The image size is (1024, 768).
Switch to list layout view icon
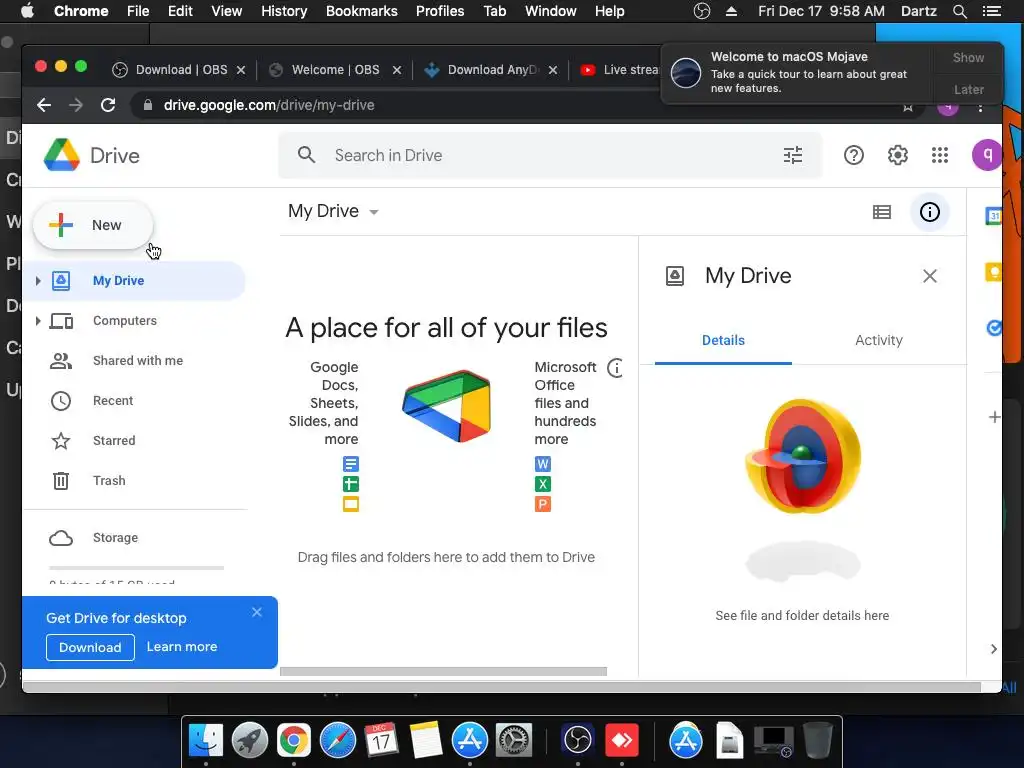(x=882, y=212)
